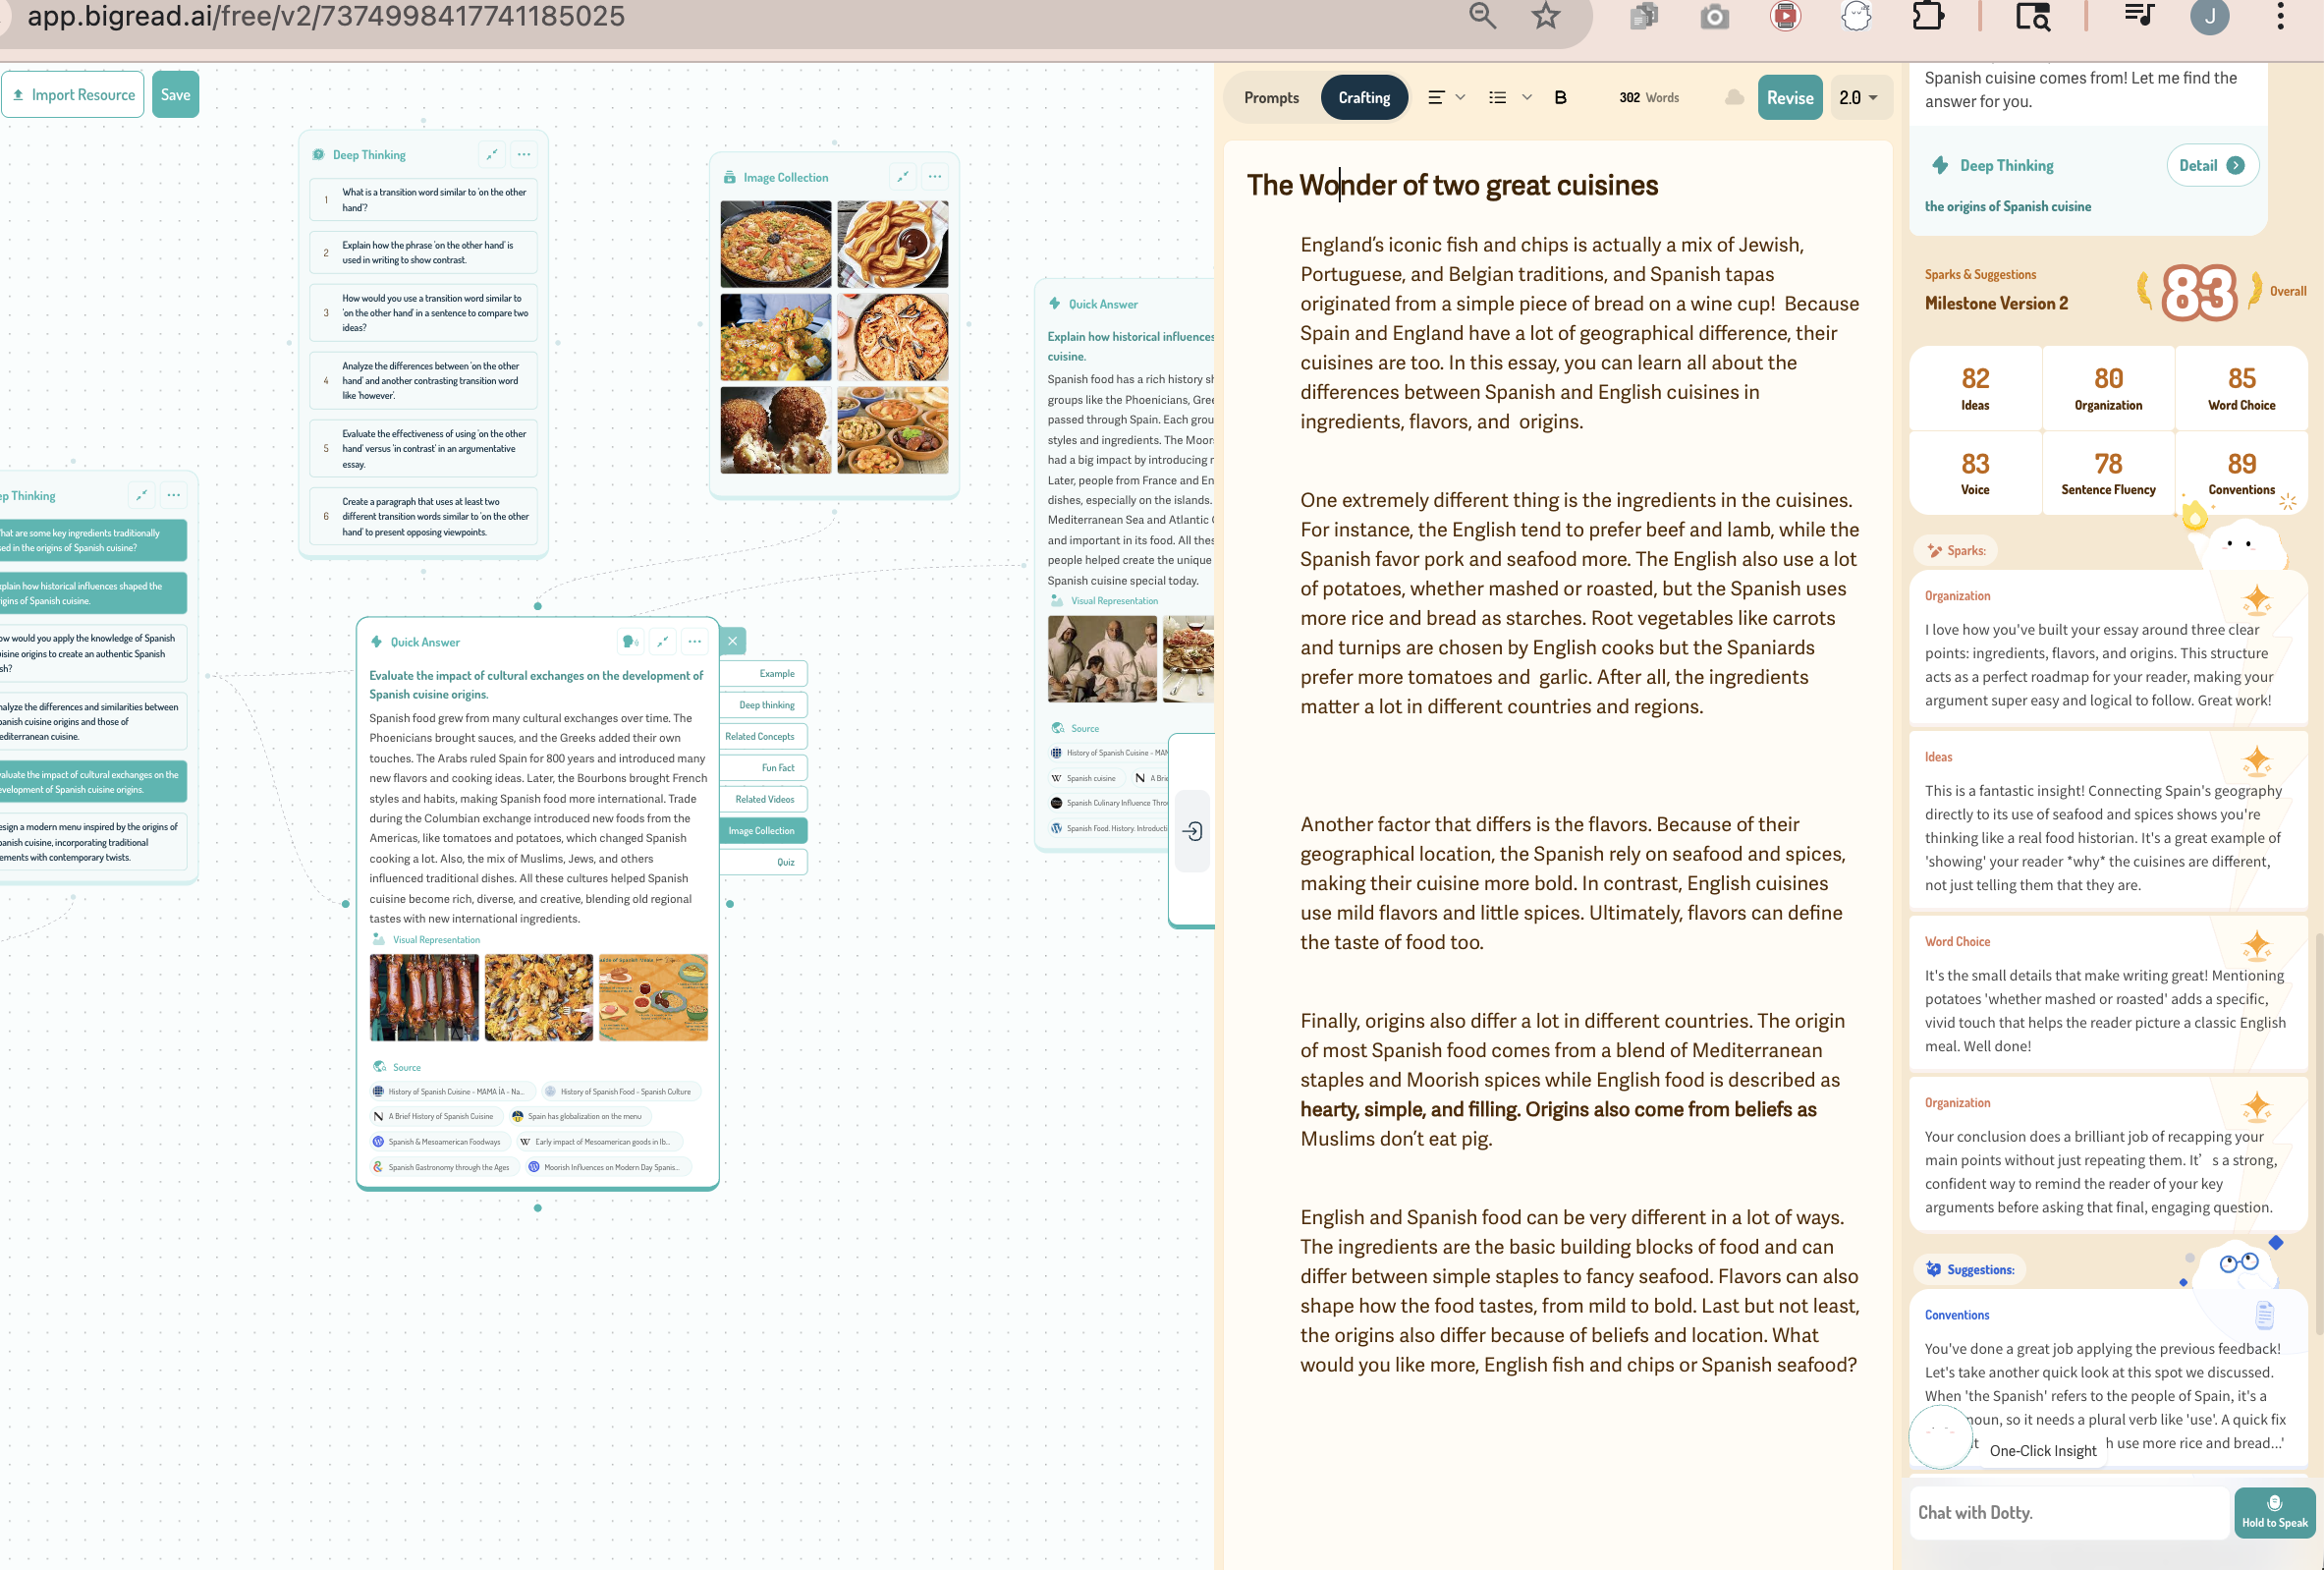Toggle the Related Videos option
Viewport: 2324px width, 1570px height.
[764, 799]
